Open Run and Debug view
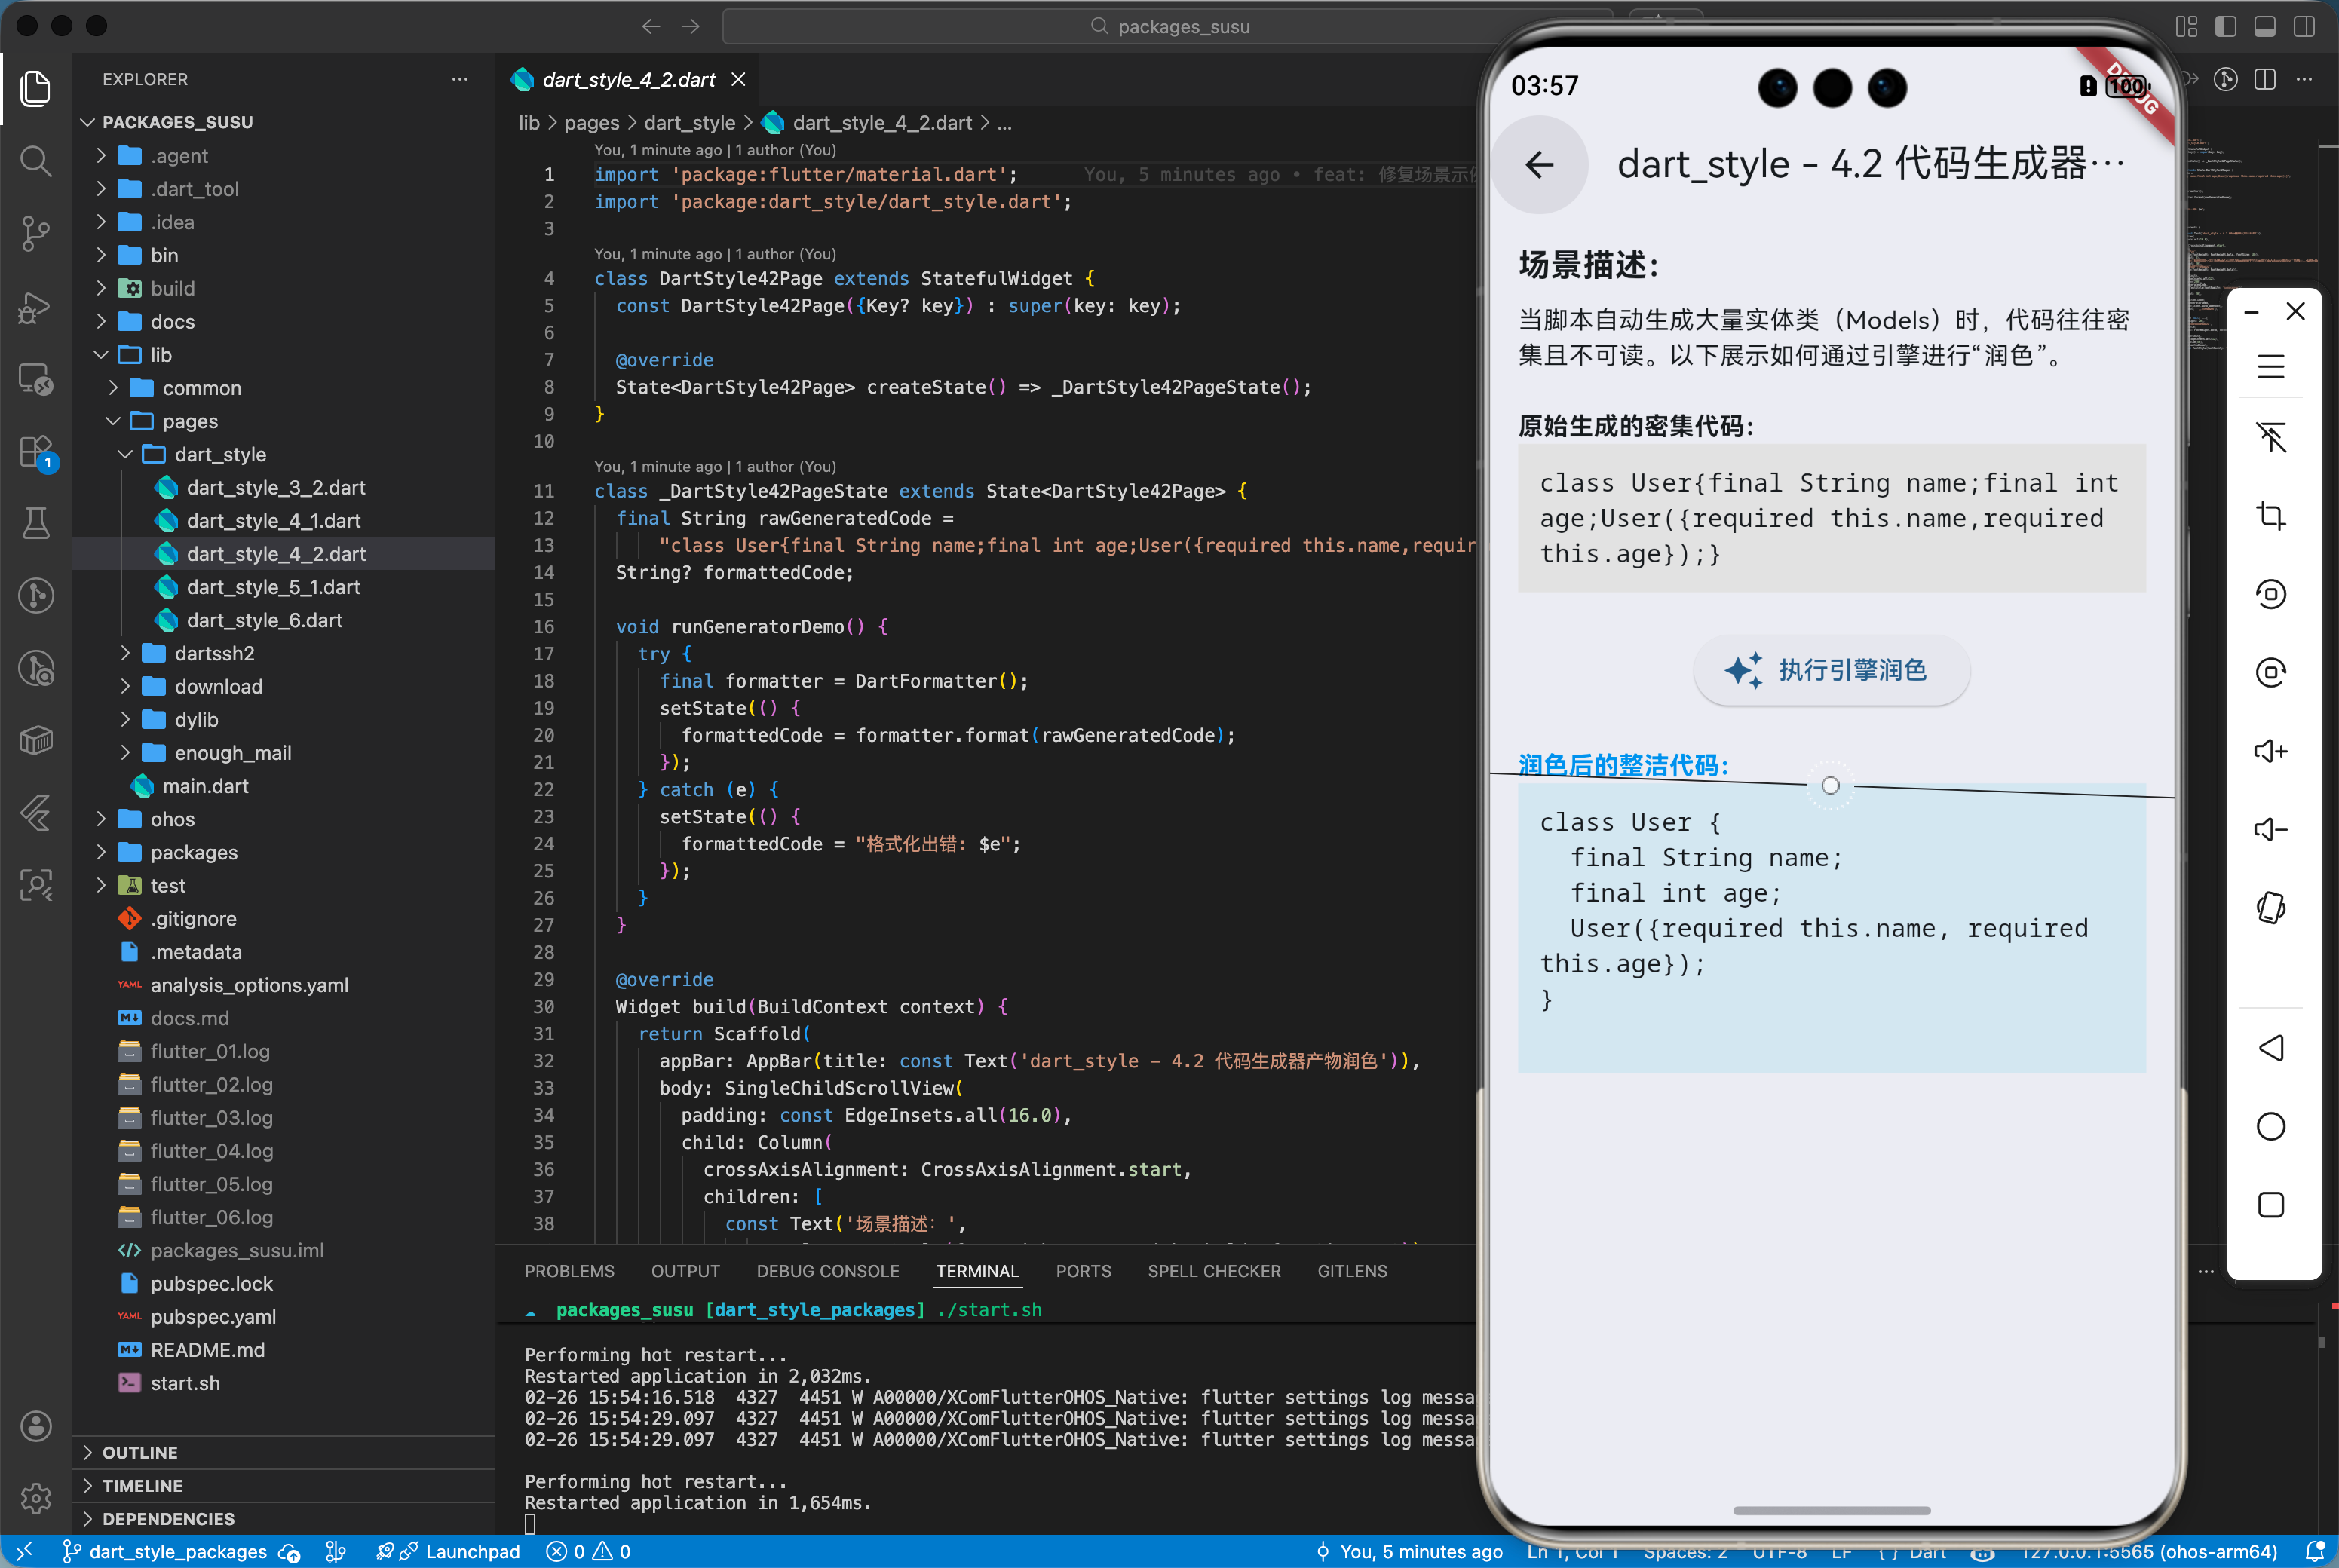Viewport: 2339px width, 1568px height. pyautogui.click(x=36, y=307)
